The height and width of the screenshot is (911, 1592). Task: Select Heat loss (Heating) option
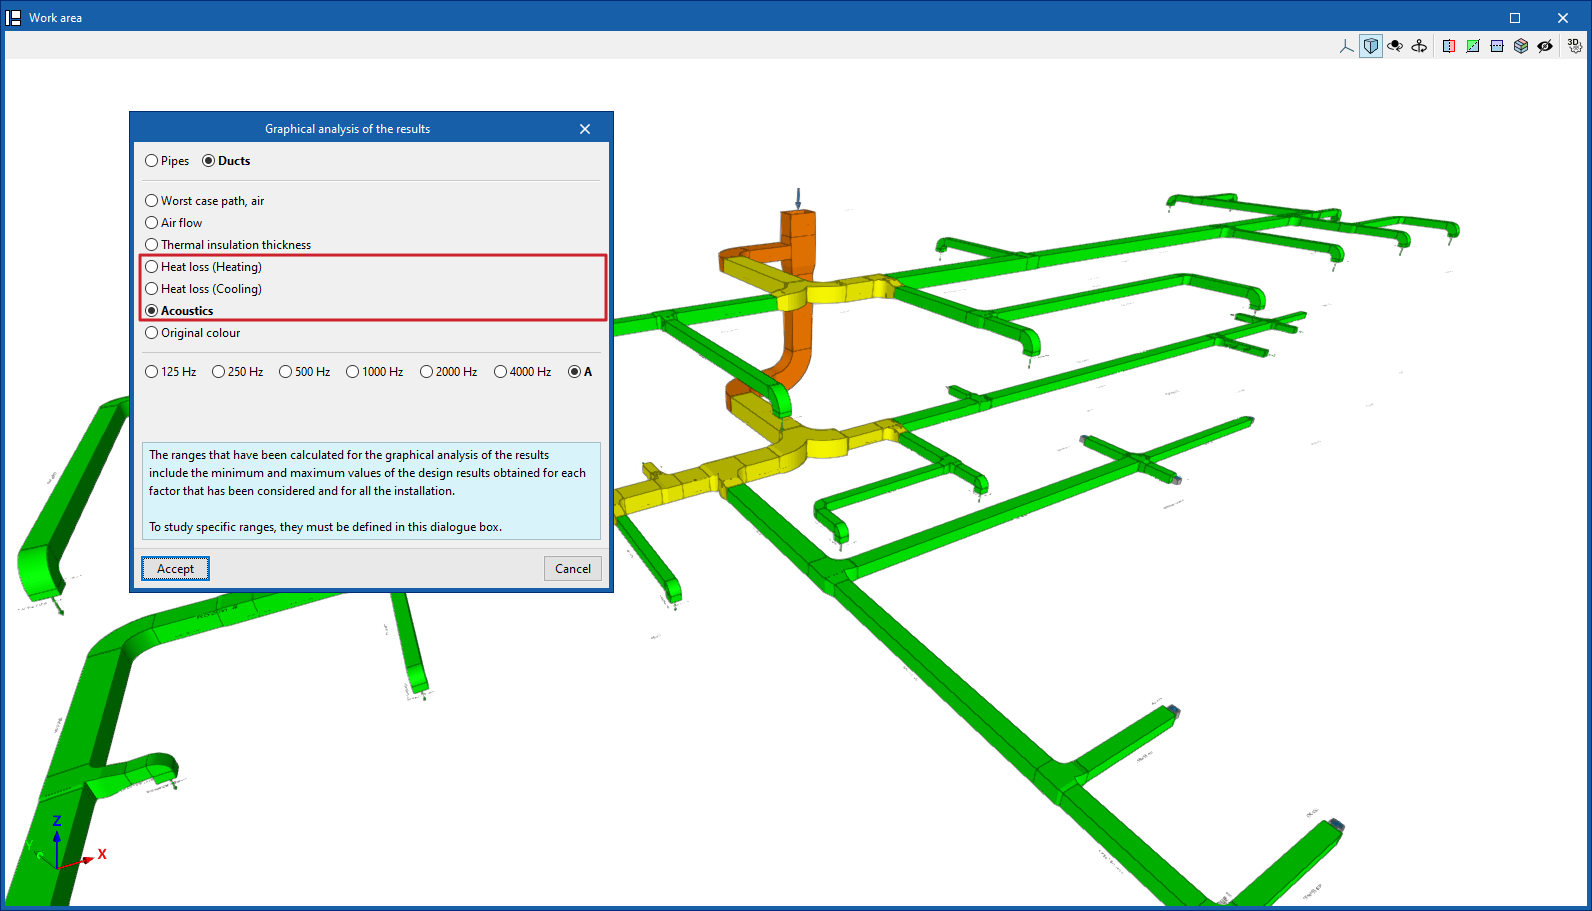204,267
